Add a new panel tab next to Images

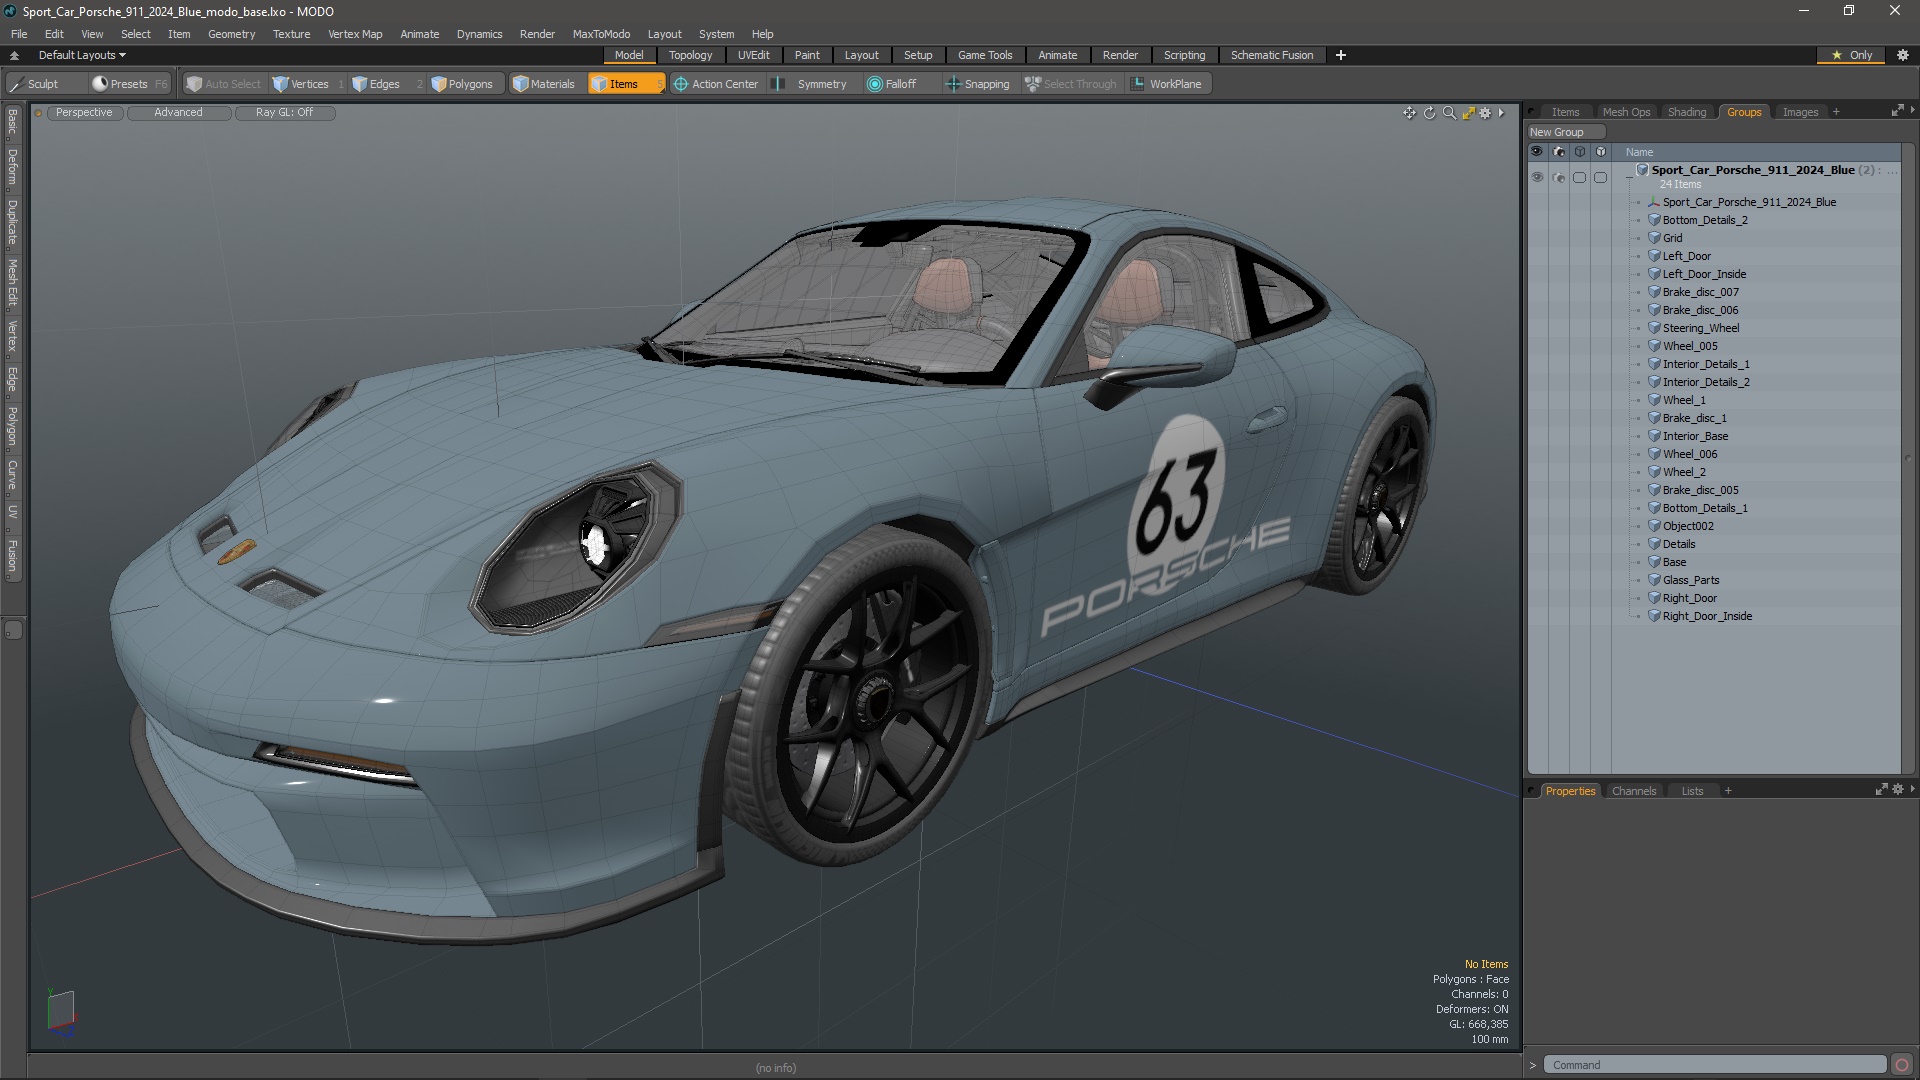(1836, 112)
